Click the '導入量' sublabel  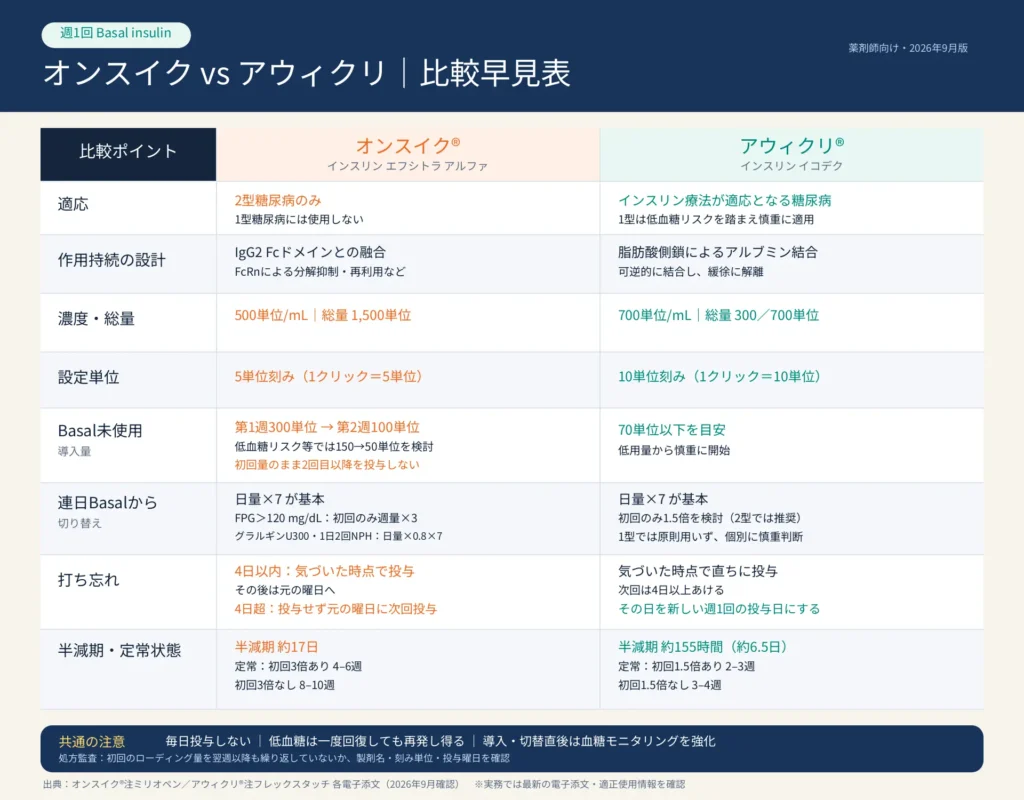coord(74,451)
